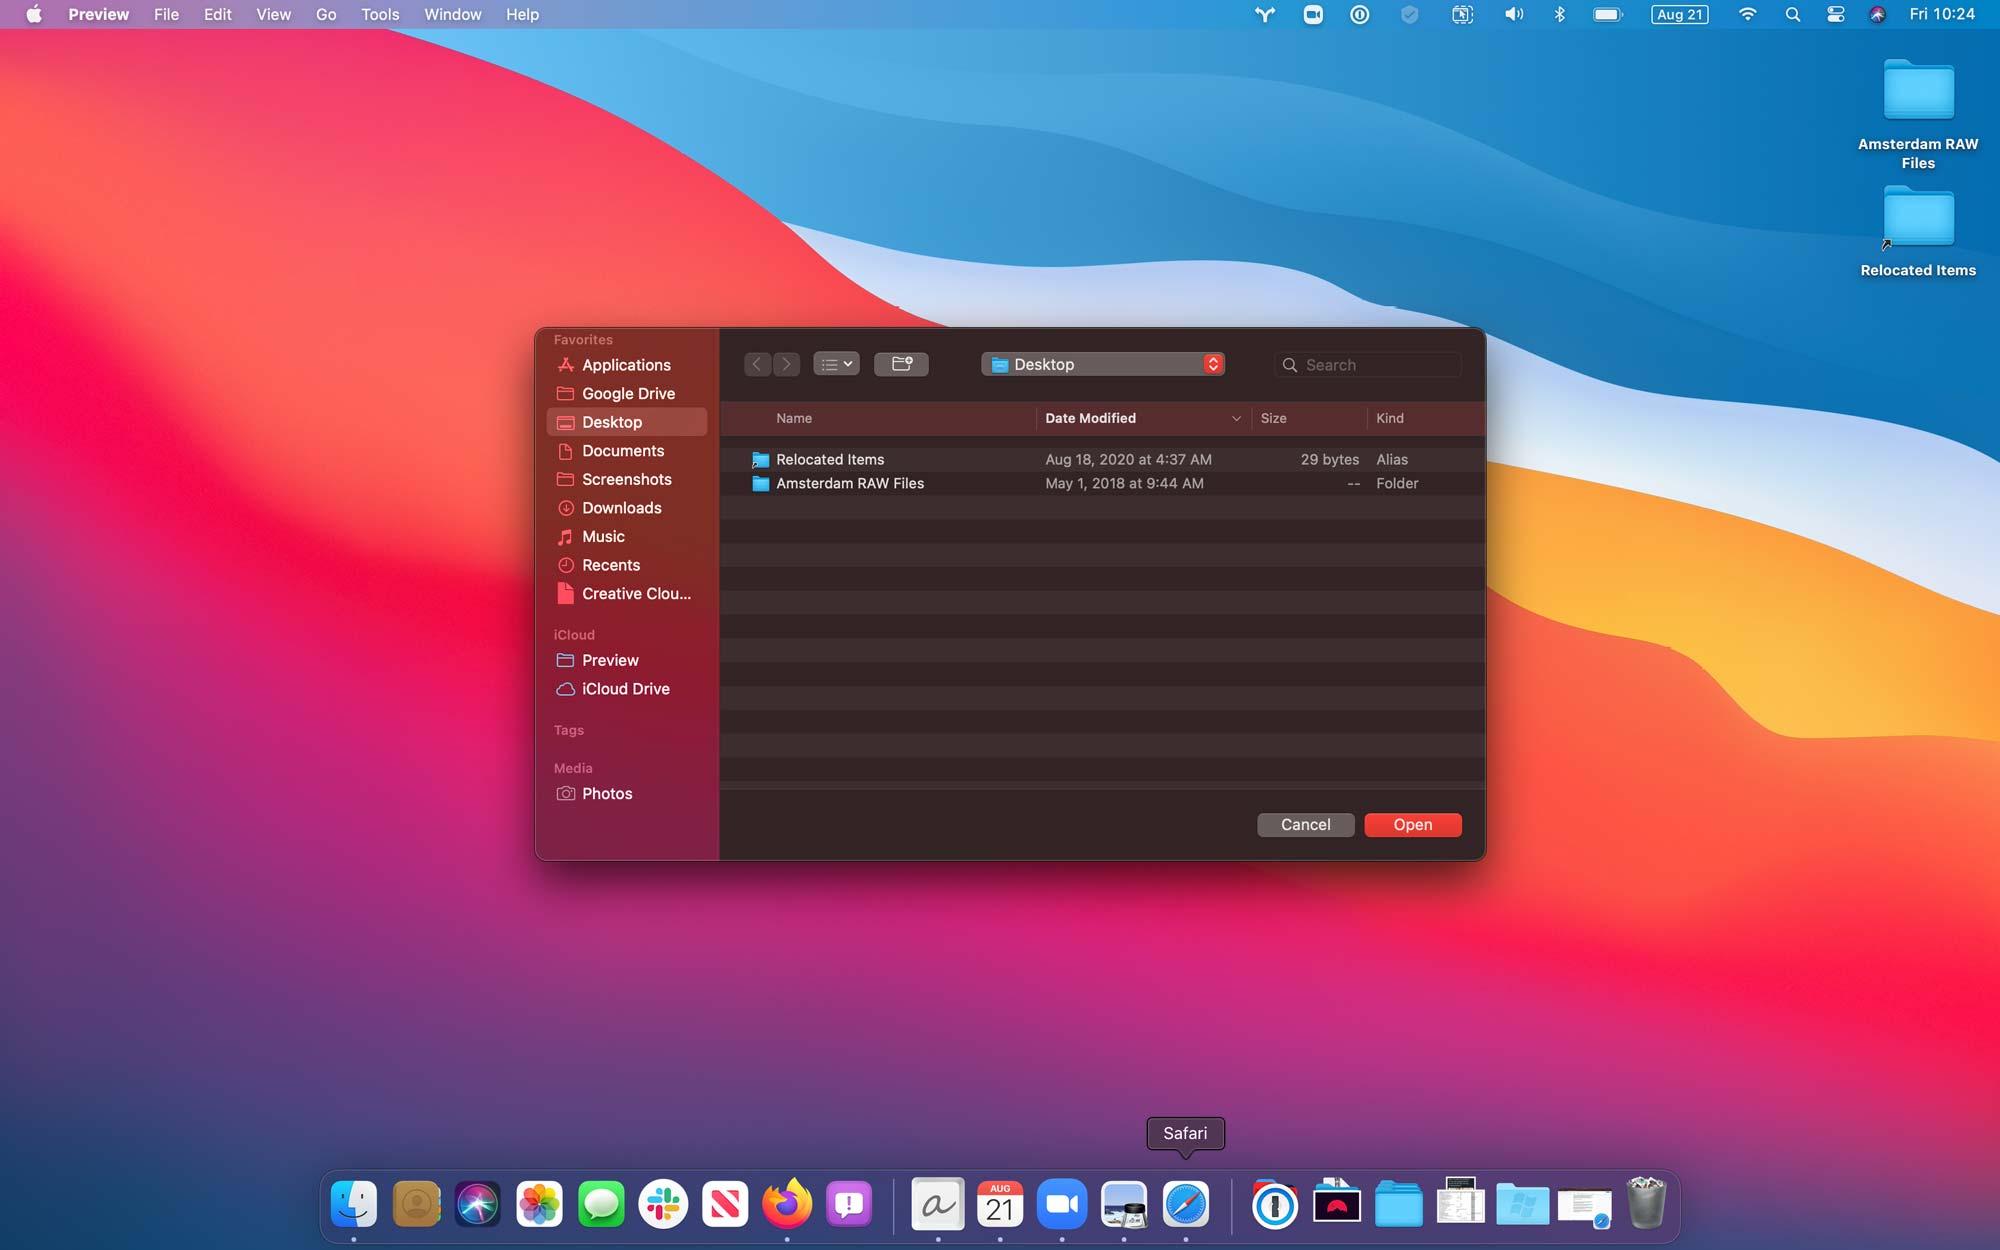This screenshot has width=2000, height=1250.
Task: Expand the Desktop location dropdown
Action: point(1214,364)
